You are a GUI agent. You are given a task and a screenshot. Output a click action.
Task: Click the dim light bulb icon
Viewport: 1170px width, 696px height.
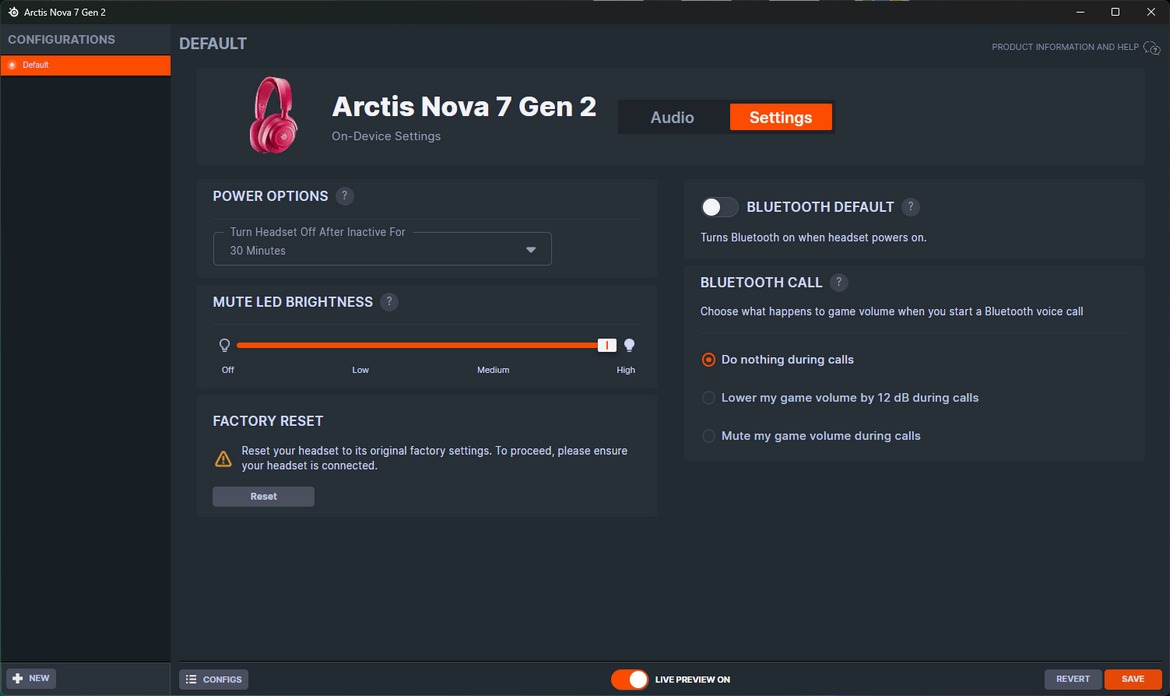pos(225,345)
